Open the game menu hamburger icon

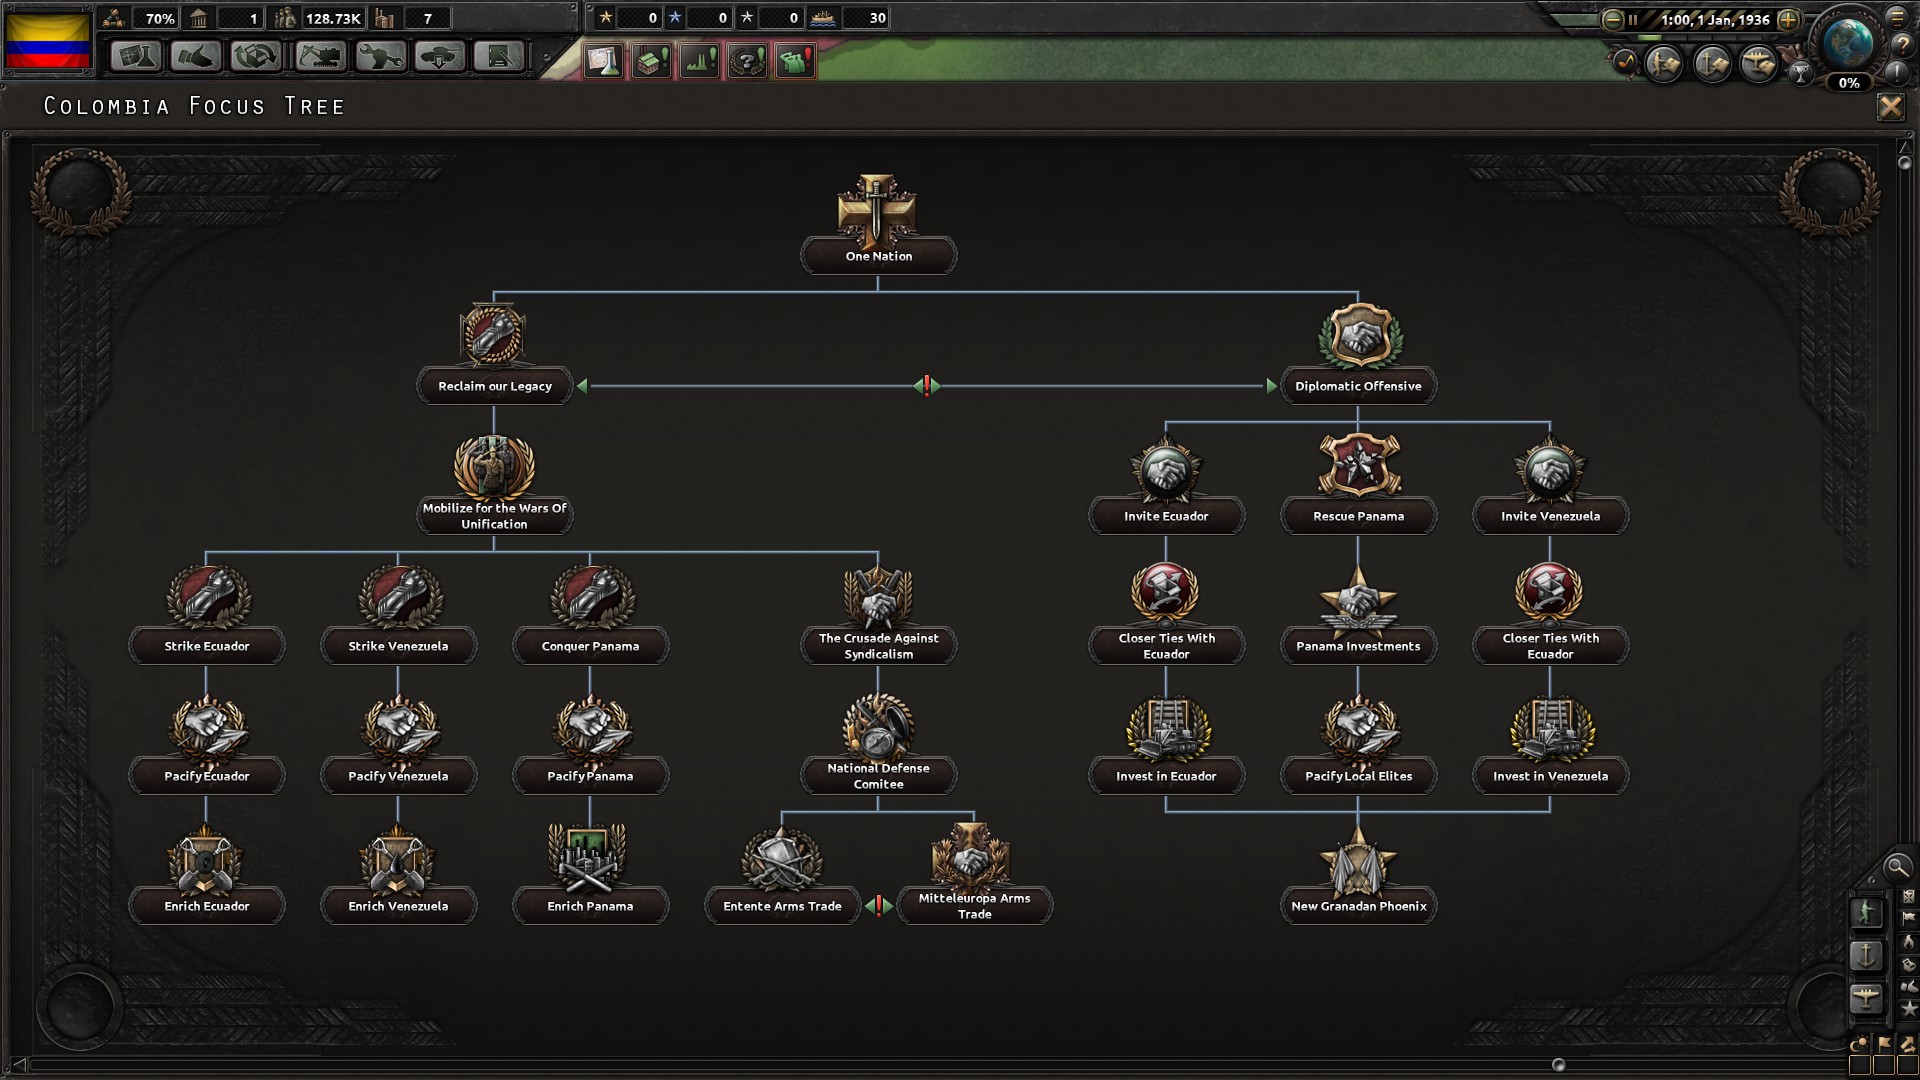[x=1897, y=16]
